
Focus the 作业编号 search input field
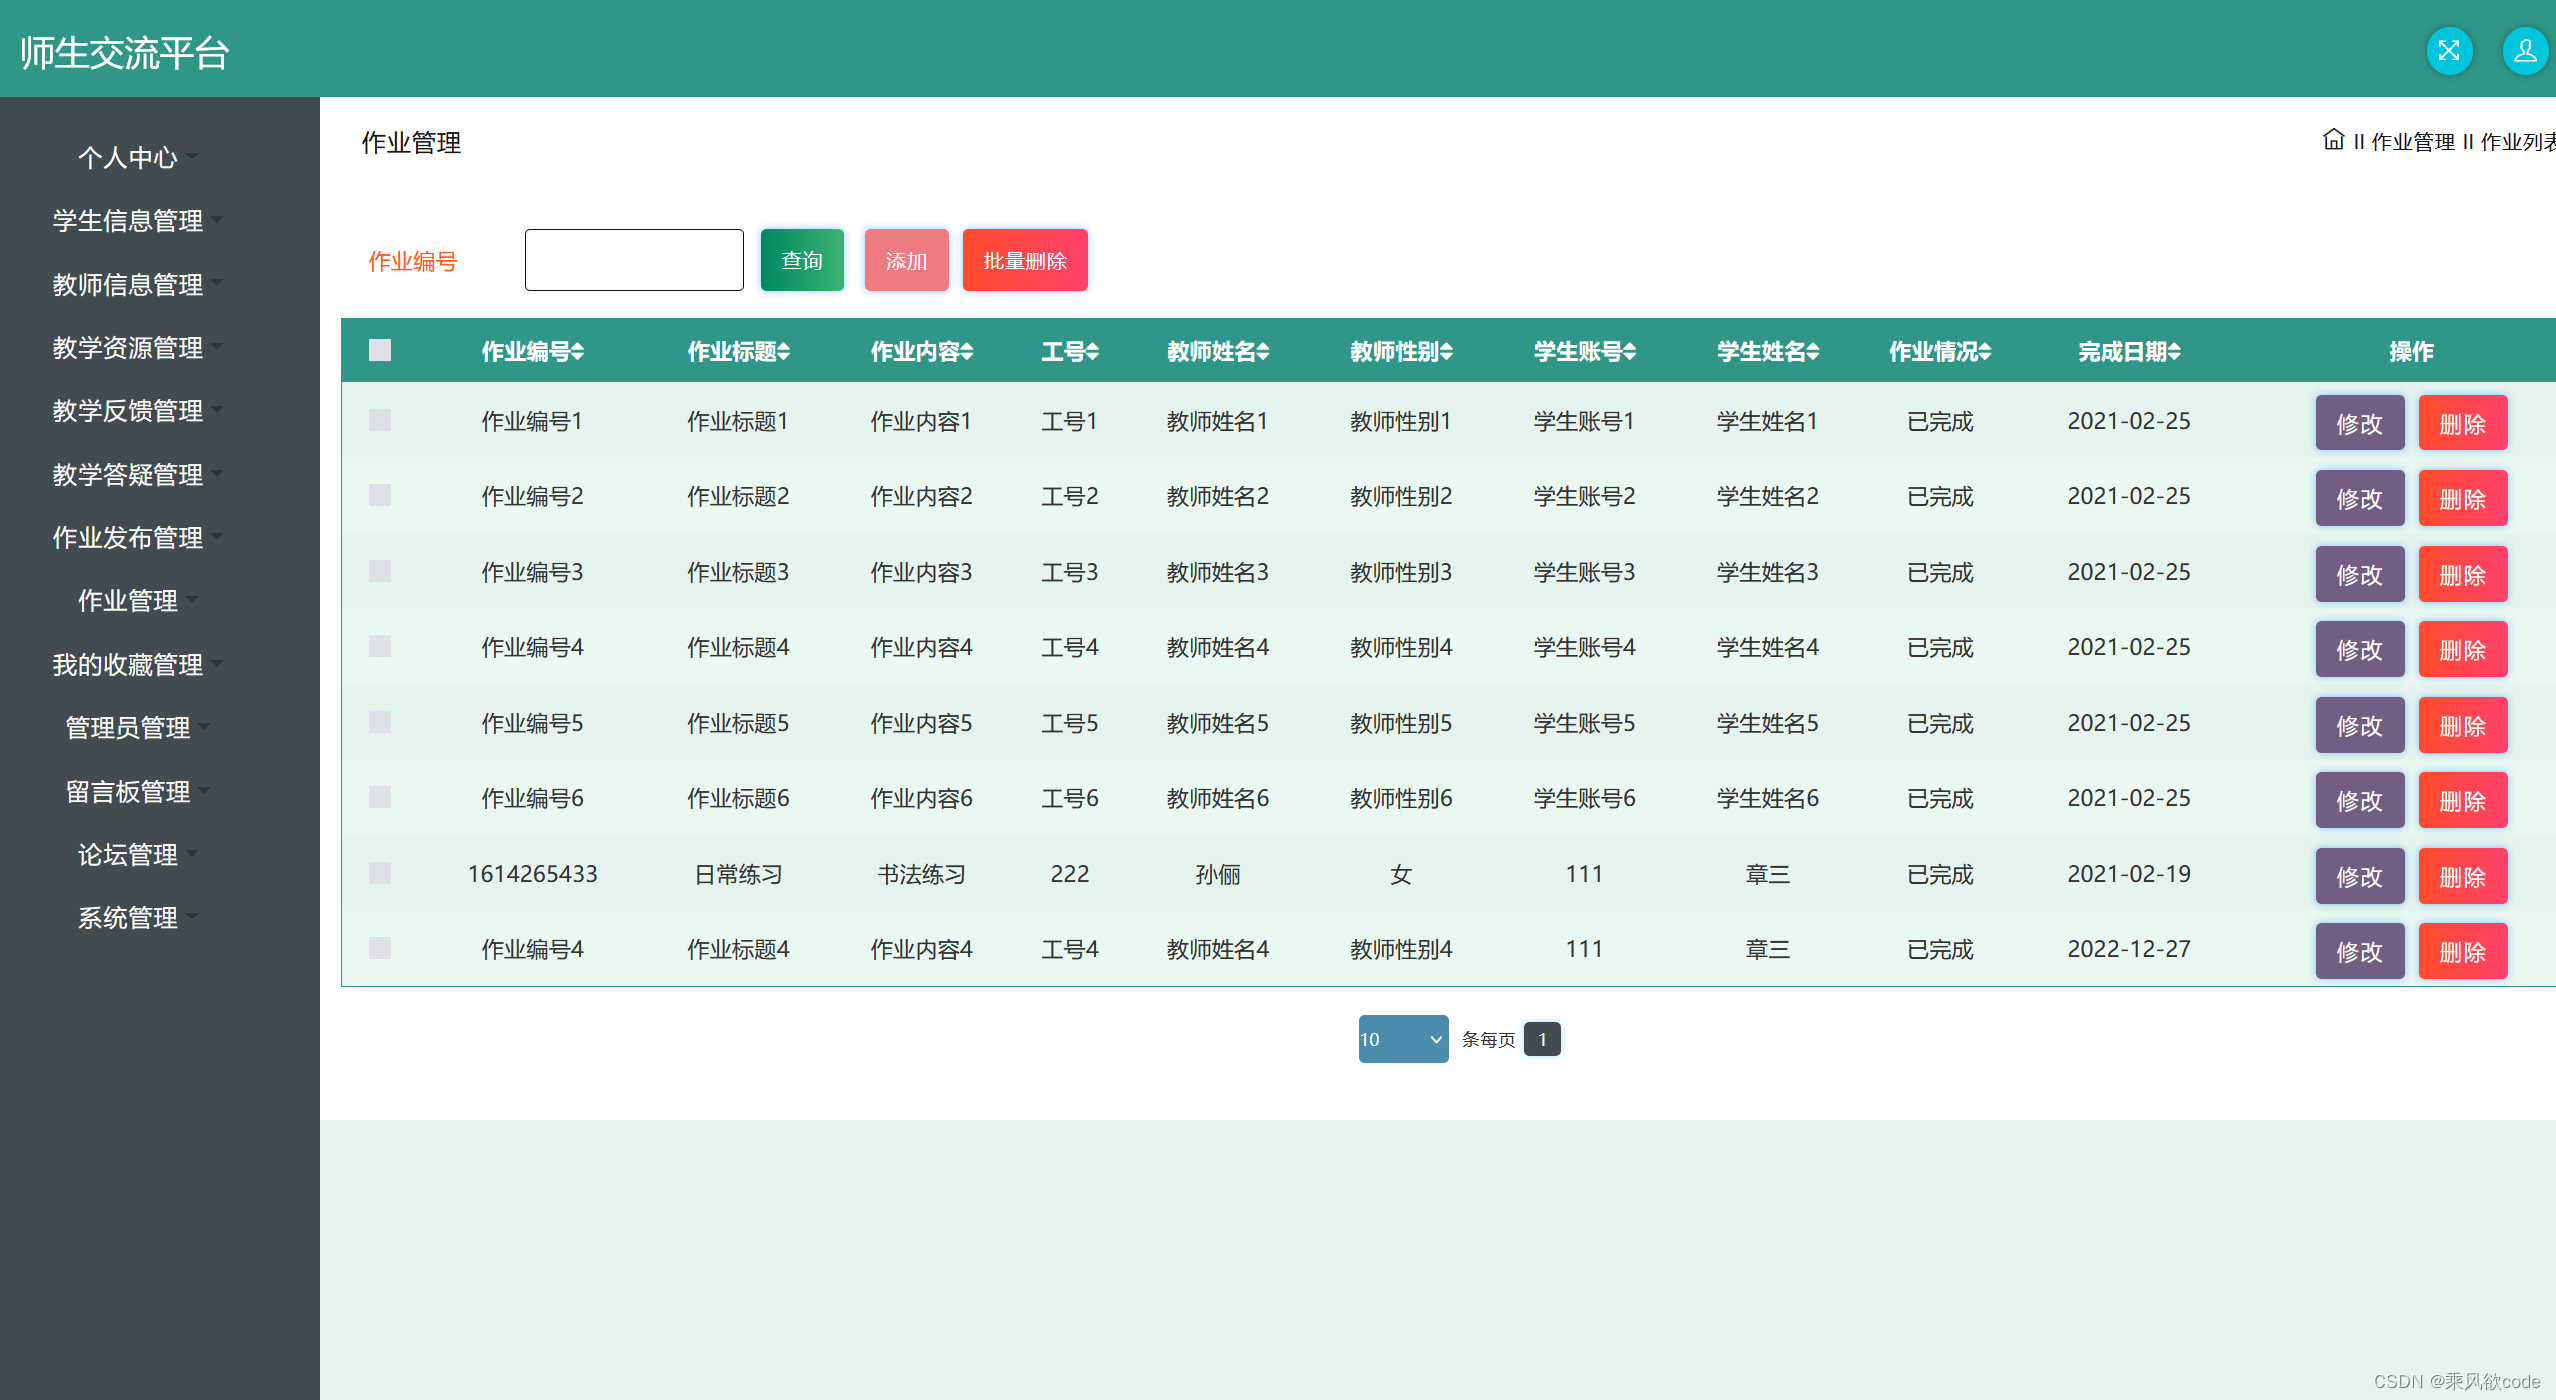coord(634,260)
